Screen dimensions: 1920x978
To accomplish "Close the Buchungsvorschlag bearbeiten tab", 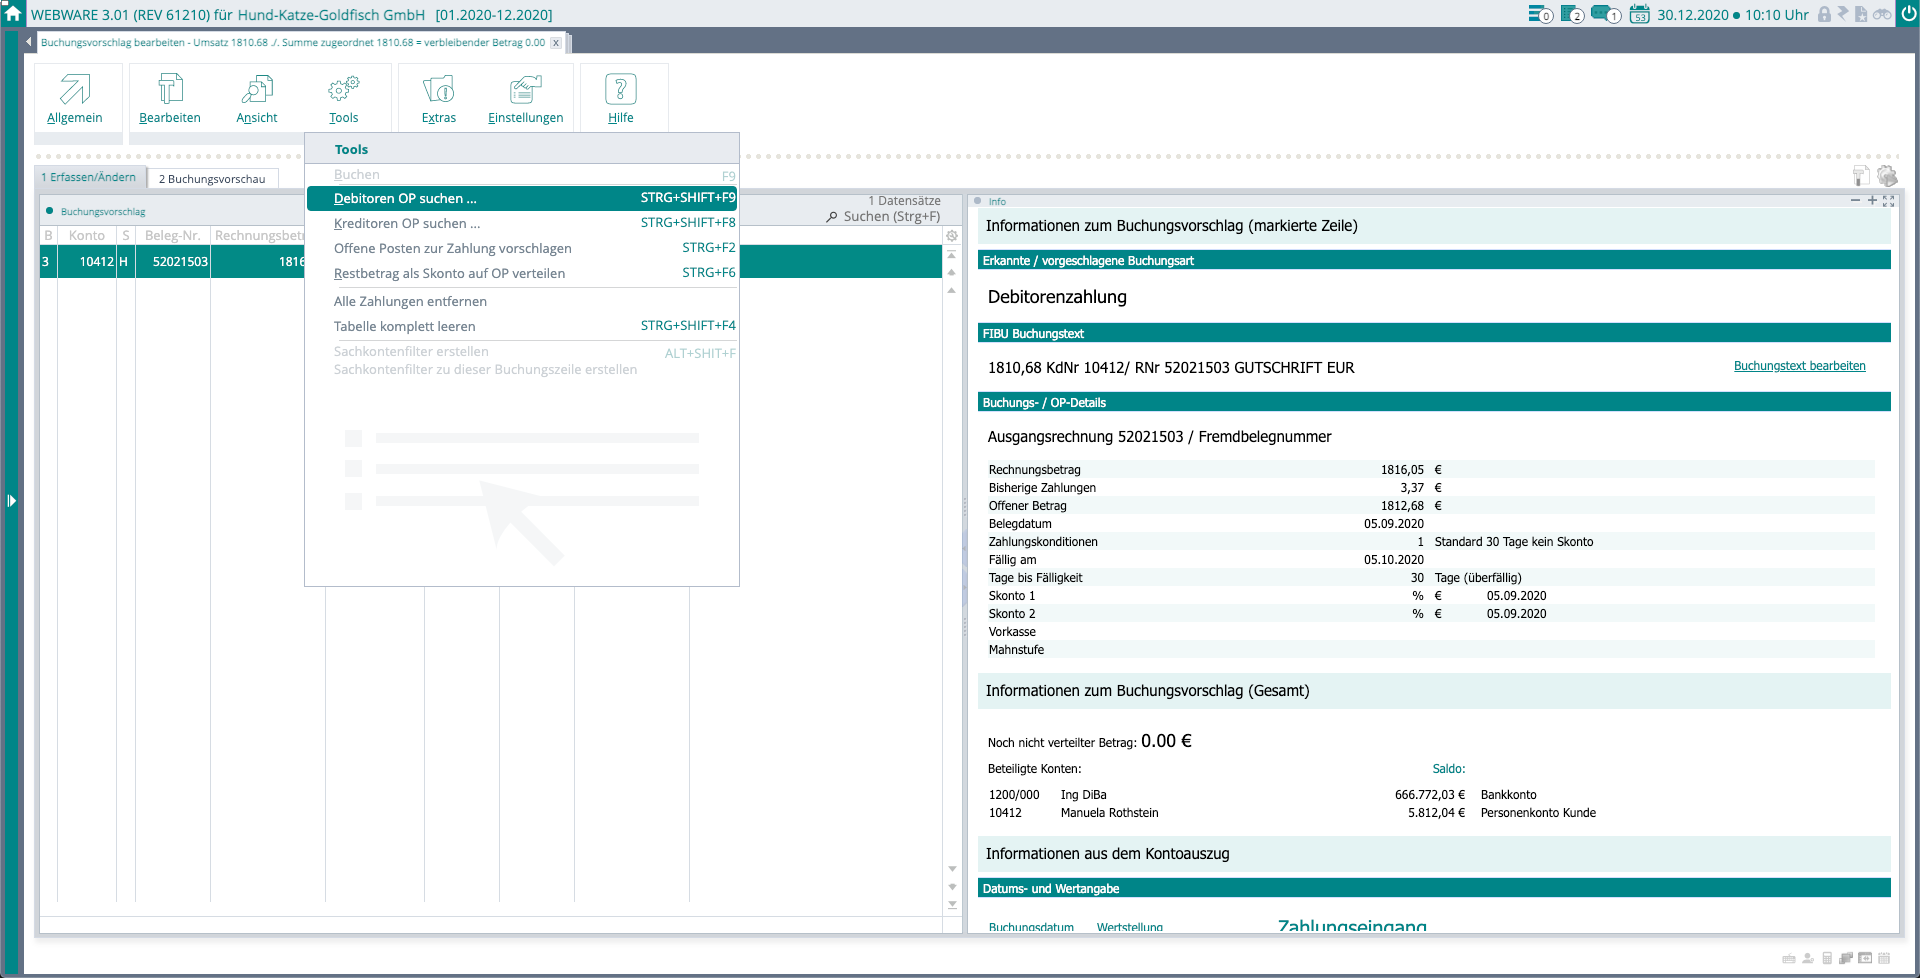I will [556, 43].
